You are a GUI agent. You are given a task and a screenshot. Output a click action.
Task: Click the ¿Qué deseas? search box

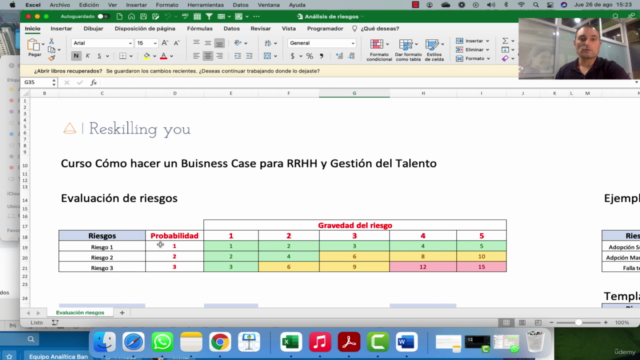pyautogui.click(x=376, y=29)
